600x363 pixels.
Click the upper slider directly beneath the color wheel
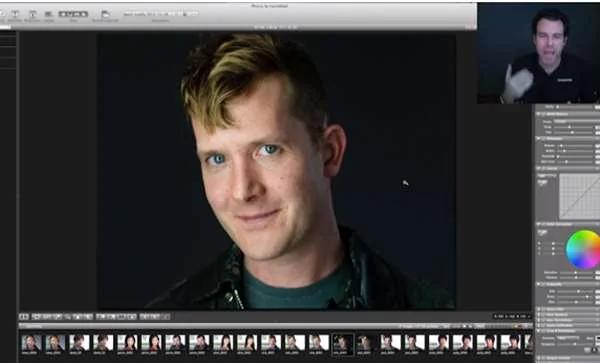pyautogui.click(x=577, y=273)
